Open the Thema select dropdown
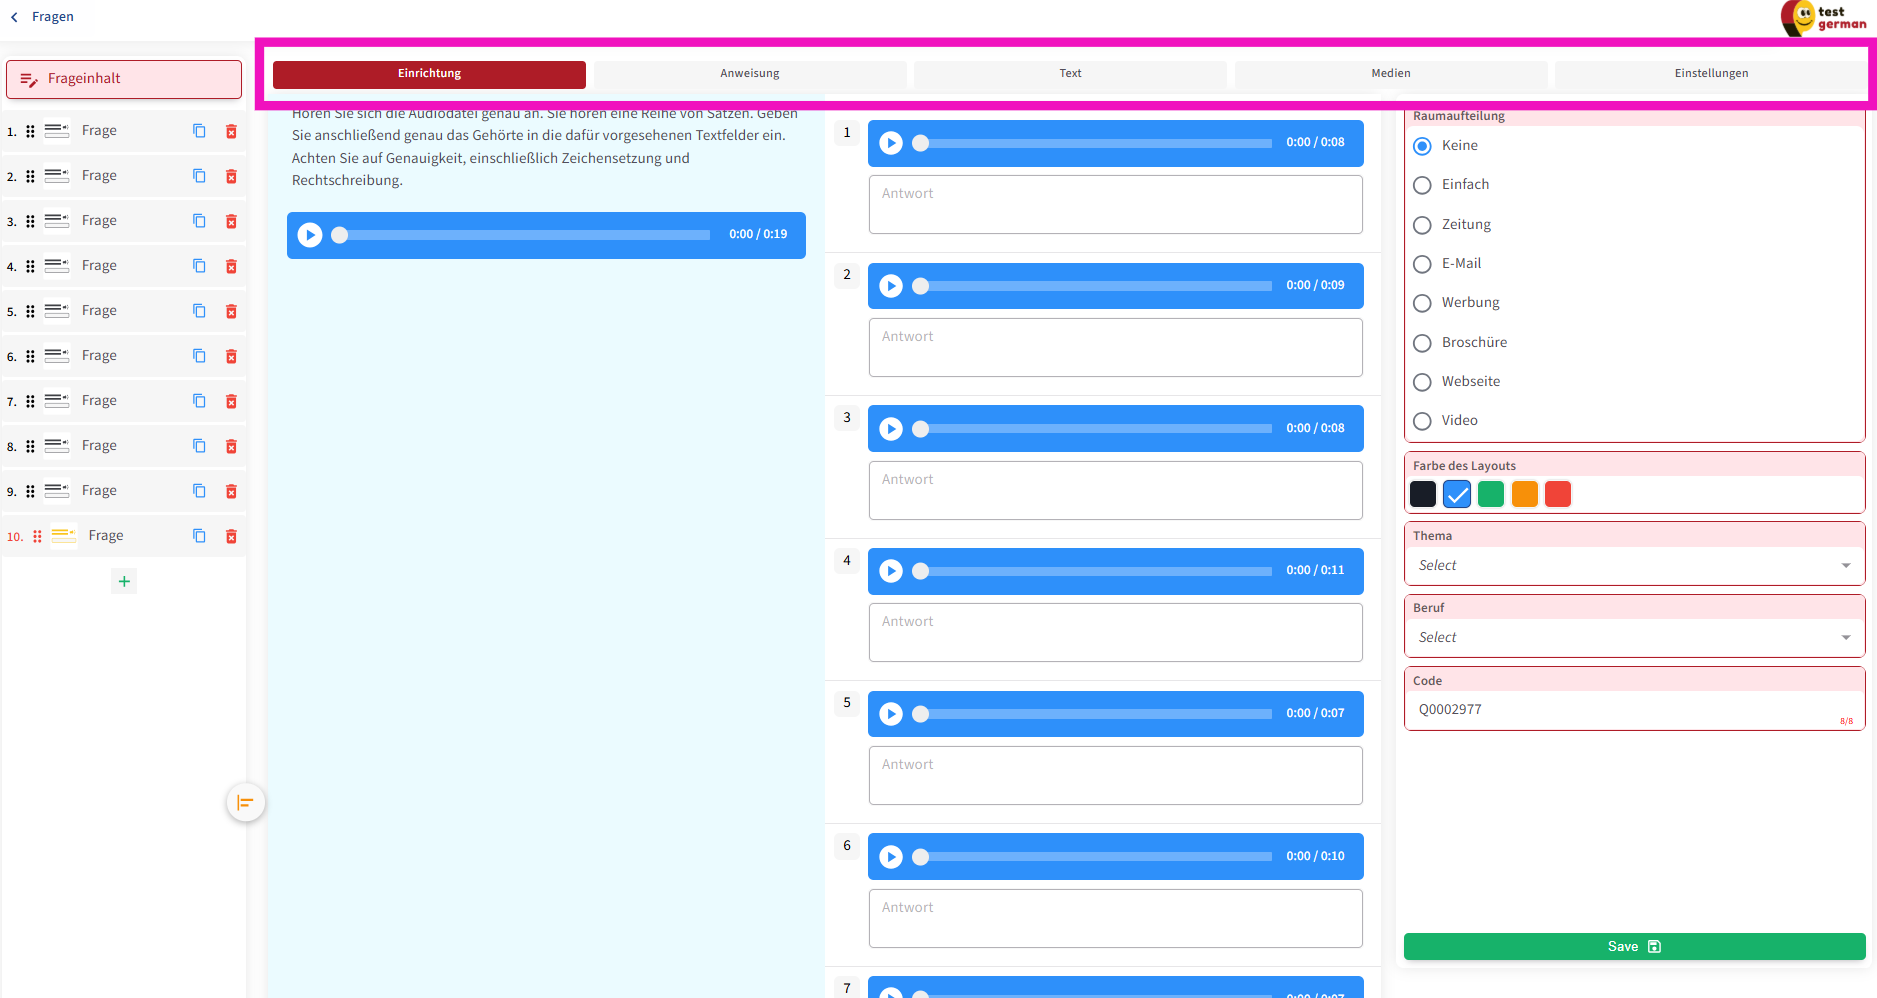 click(1633, 566)
